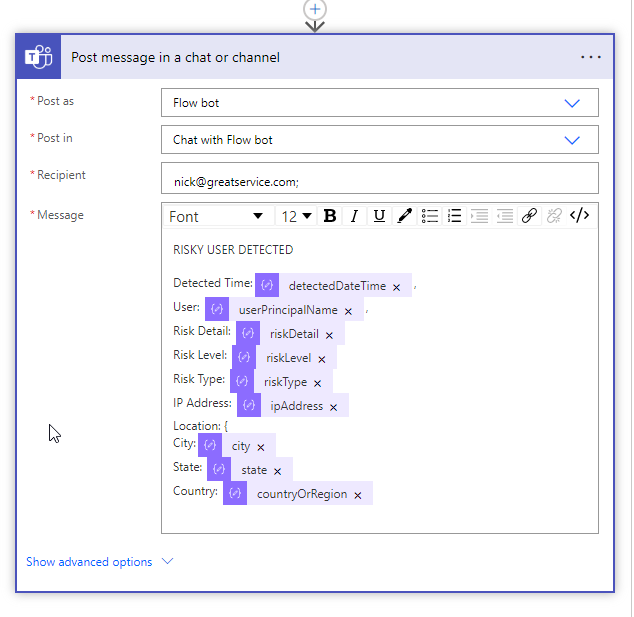Switch to HTML code view
This screenshot has height=617, width=634.
579,216
